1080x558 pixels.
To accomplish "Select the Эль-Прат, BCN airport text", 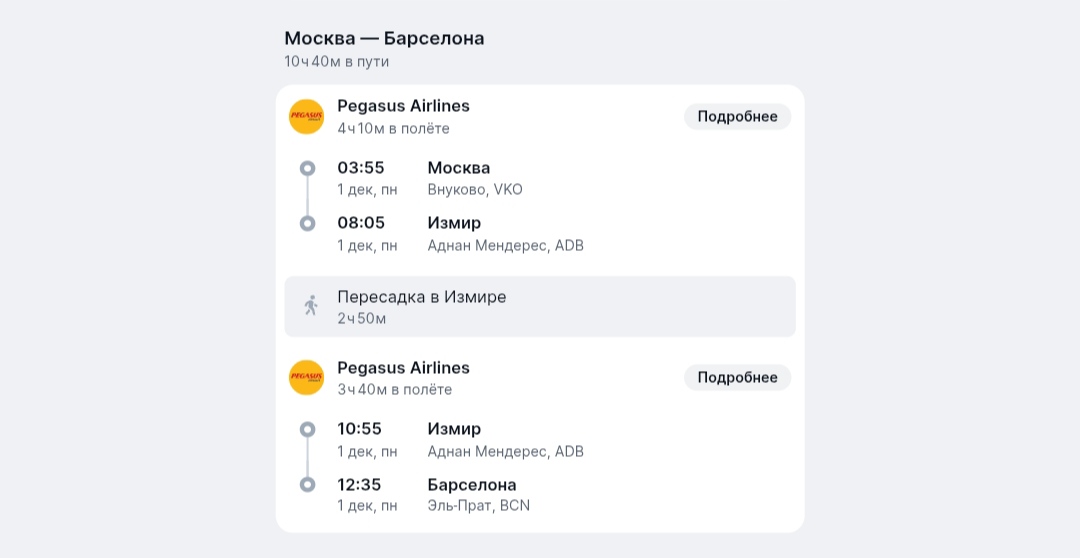I will [478, 506].
